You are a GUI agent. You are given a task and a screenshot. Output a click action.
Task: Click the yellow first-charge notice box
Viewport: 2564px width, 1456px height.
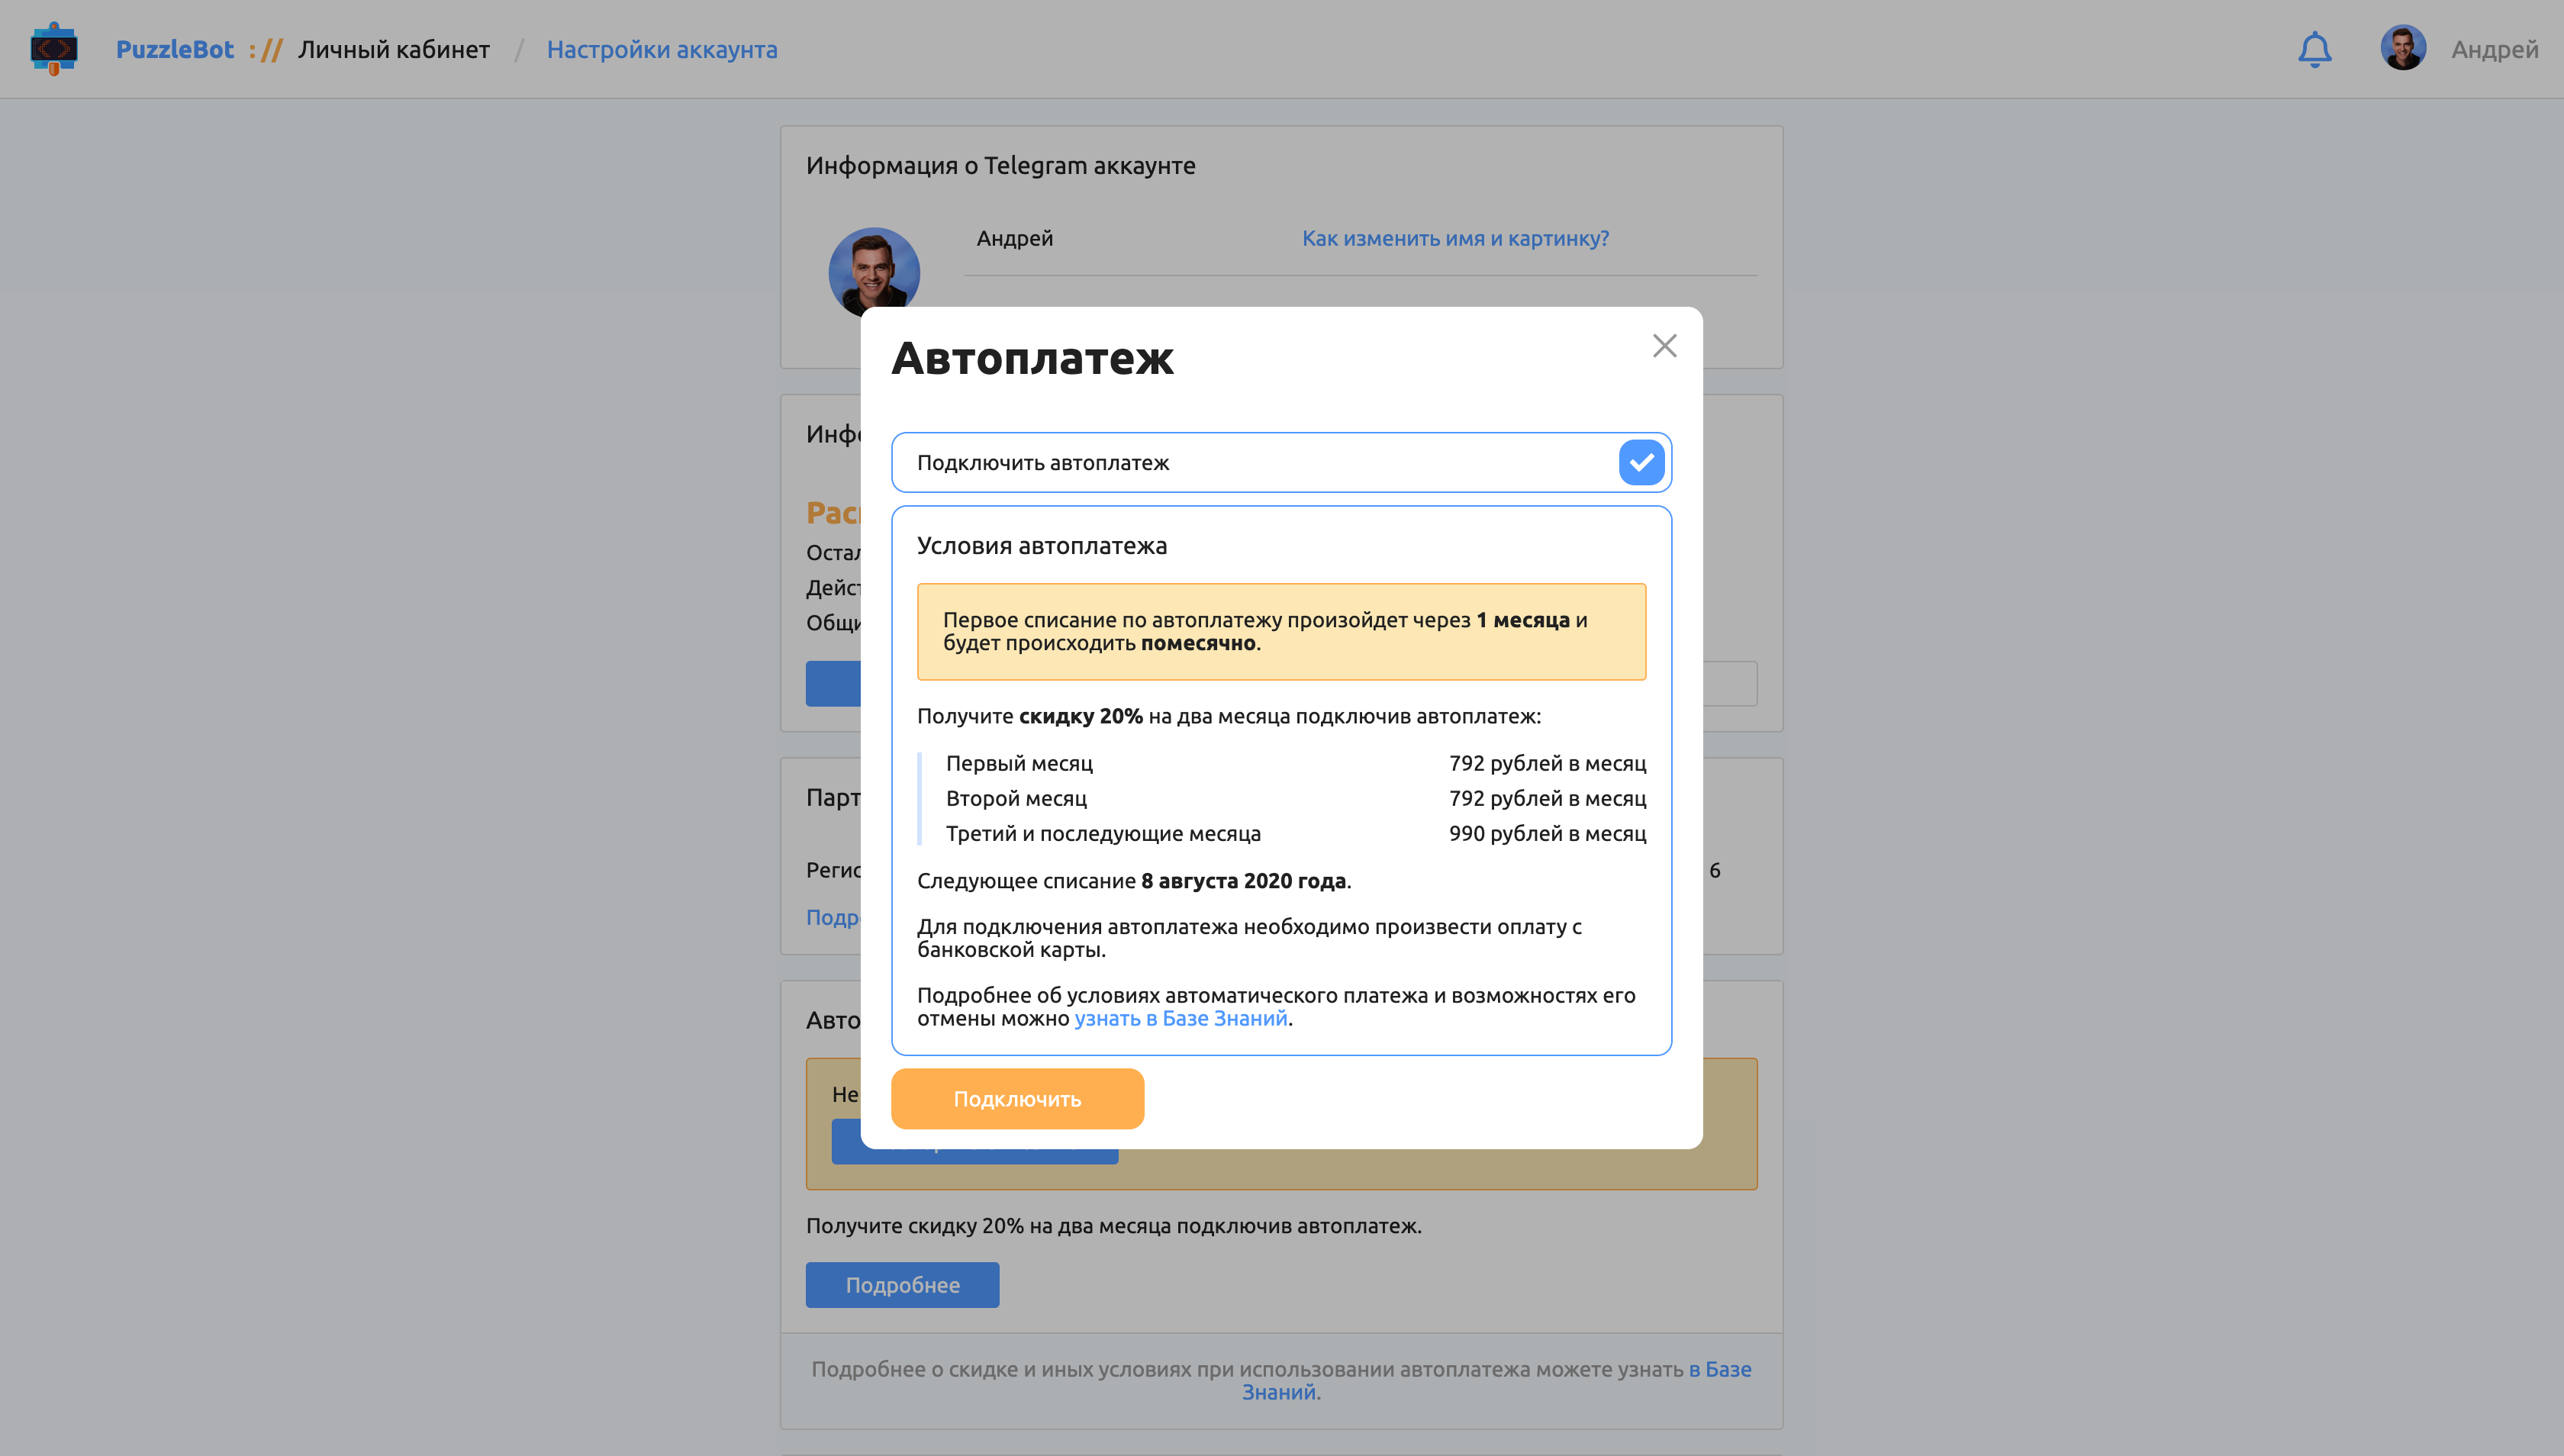click(x=1281, y=631)
